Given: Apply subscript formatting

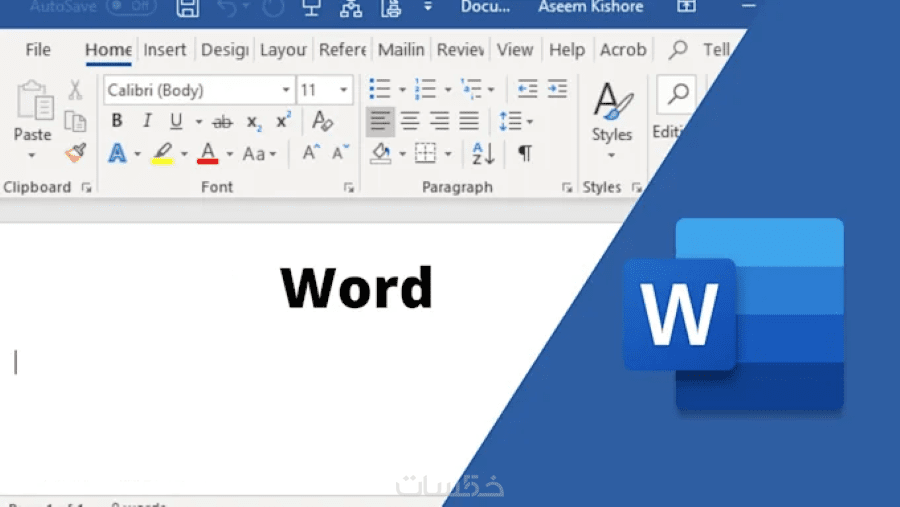Looking at the screenshot, I should 253,122.
